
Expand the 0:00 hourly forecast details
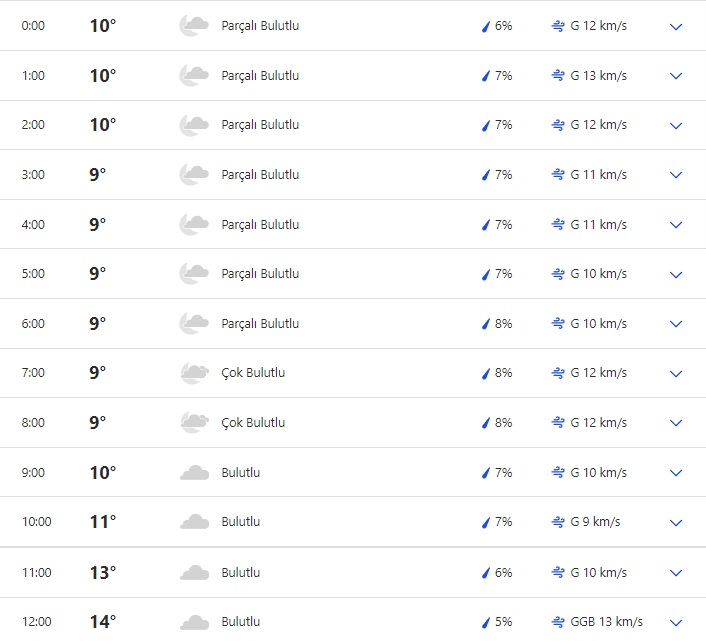(676, 27)
